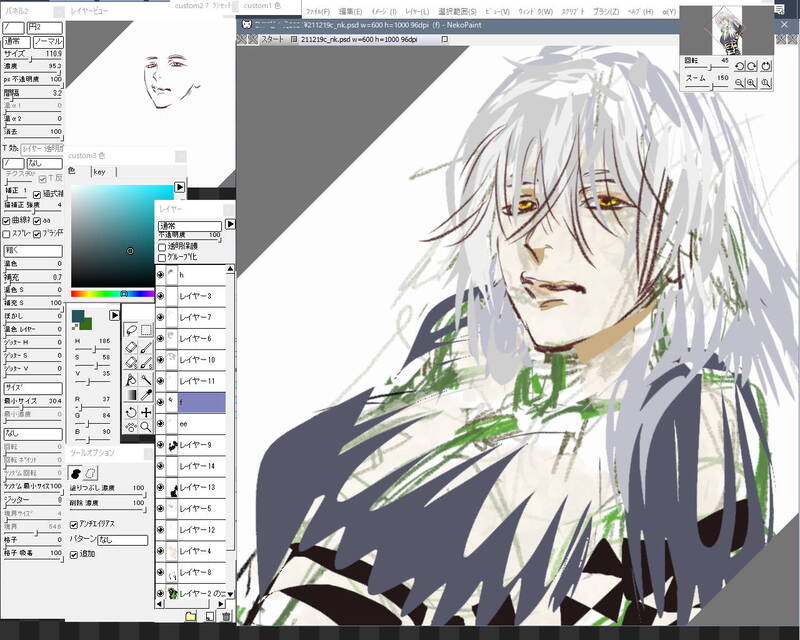Screen dimensions: 800x640
Task: Hide the layer named h
Action: coord(160,275)
